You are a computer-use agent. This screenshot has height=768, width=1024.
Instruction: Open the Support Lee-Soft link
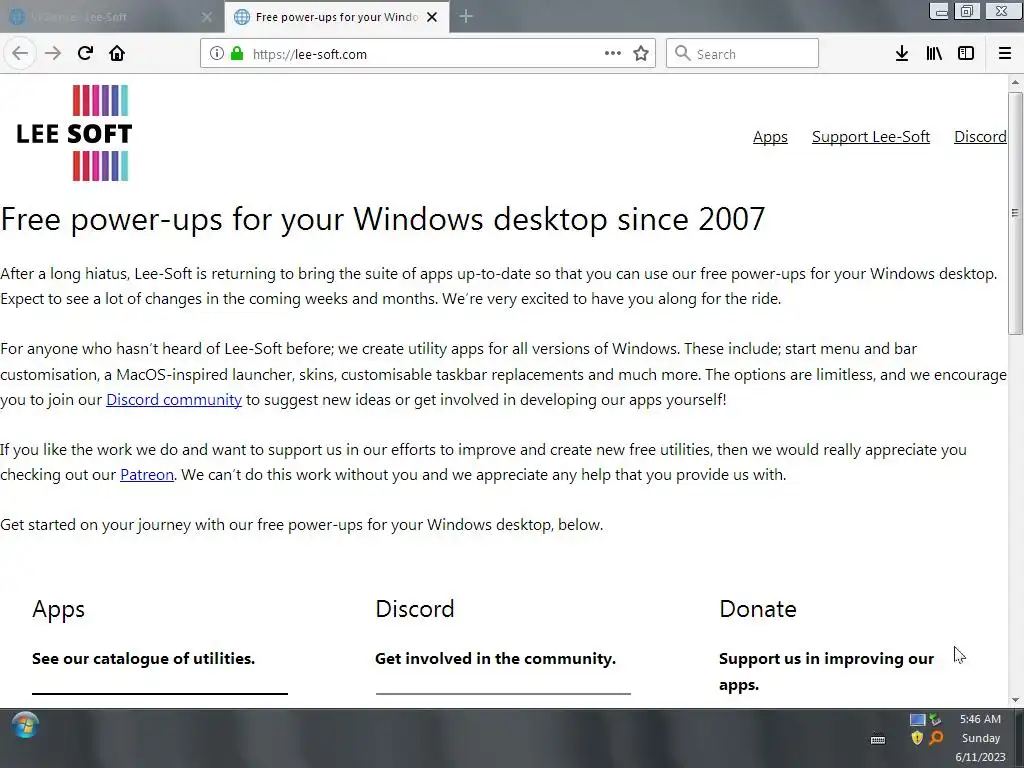871,136
